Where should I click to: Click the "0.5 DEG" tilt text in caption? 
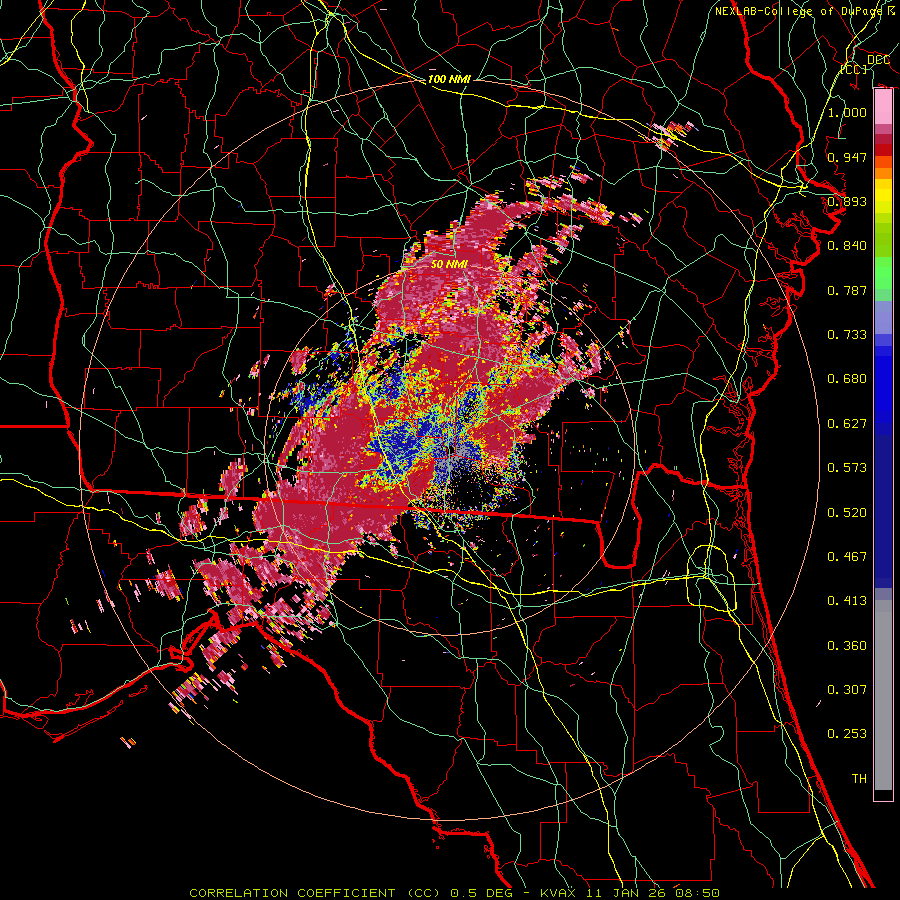483,893
